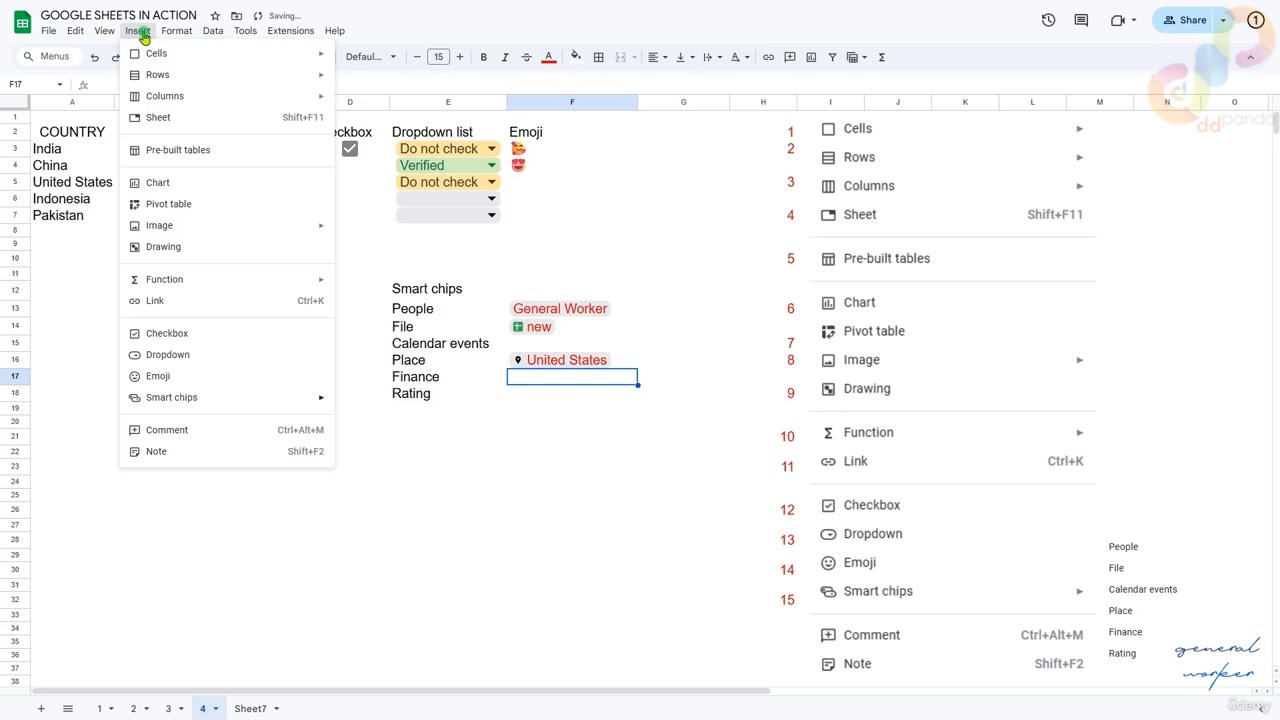This screenshot has height=720, width=1280.
Task: Expand the Rows submenu
Action: click(227, 75)
